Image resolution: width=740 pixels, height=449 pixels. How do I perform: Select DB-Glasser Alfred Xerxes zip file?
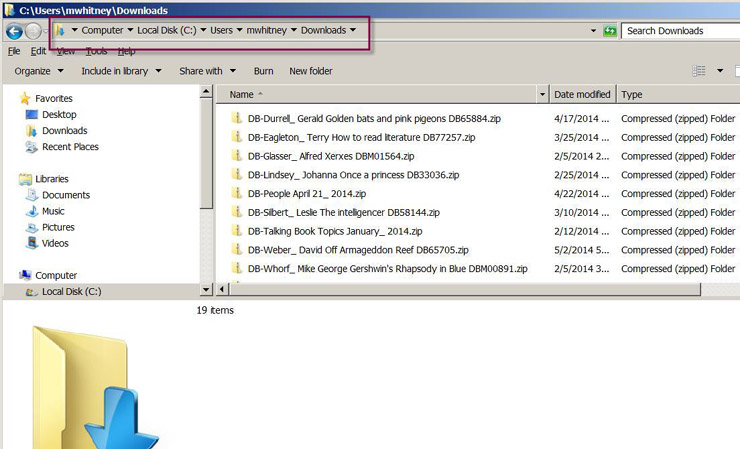point(330,156)
